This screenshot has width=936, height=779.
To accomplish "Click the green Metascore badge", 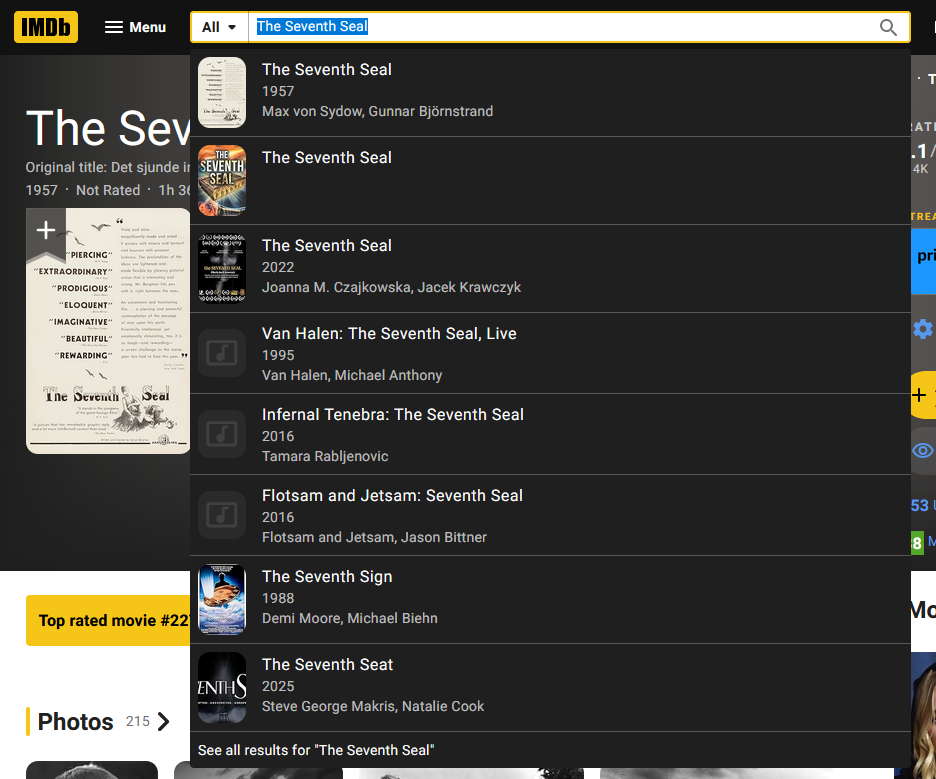I will tap(917, 543).
